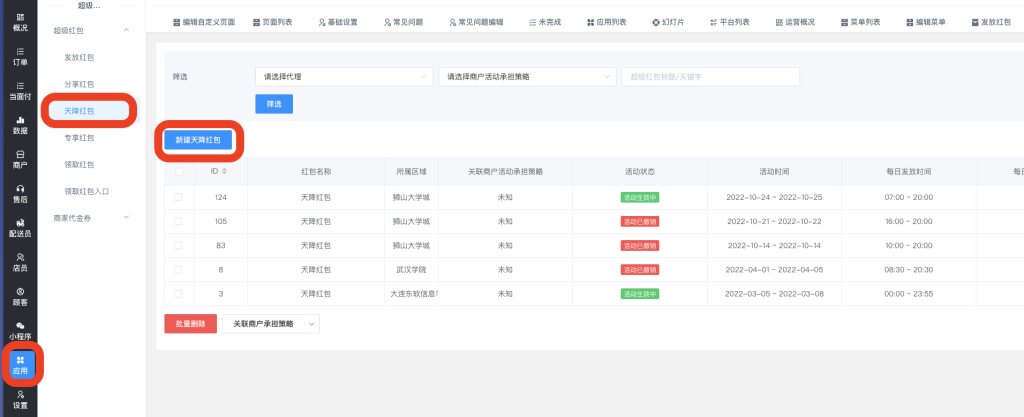Select checkbox for row ID 83
The width and height of the screenshot is (1024, 417).
click(x=179, y=245)
